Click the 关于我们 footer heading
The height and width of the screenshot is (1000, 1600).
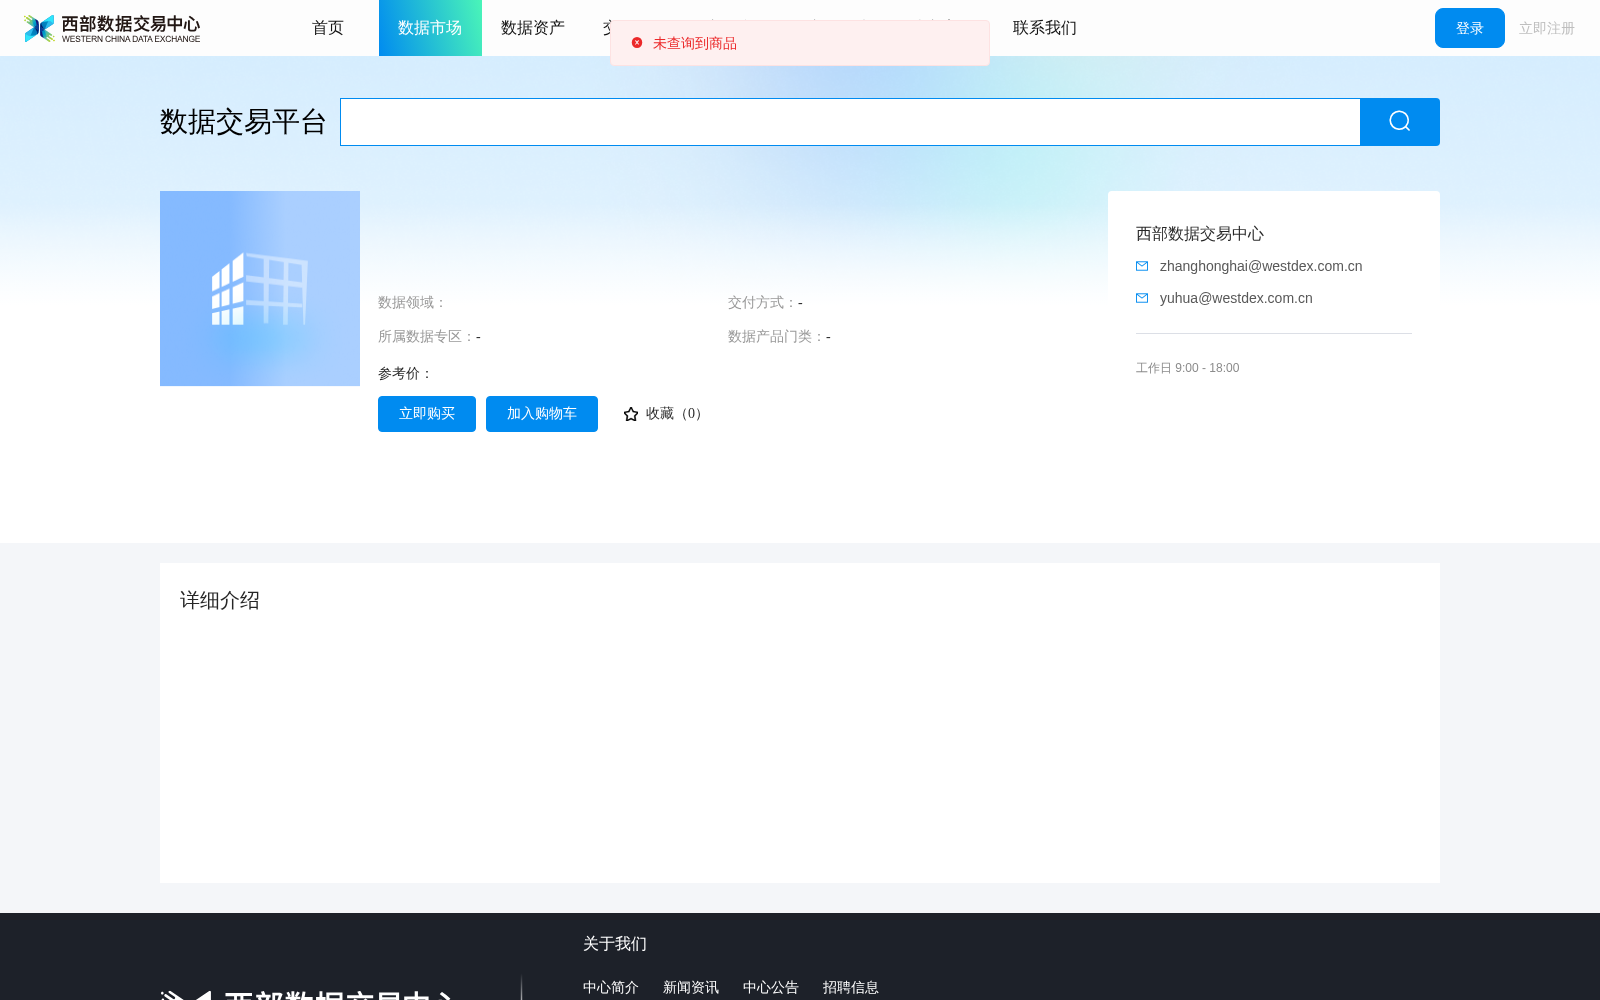(615, 943)
